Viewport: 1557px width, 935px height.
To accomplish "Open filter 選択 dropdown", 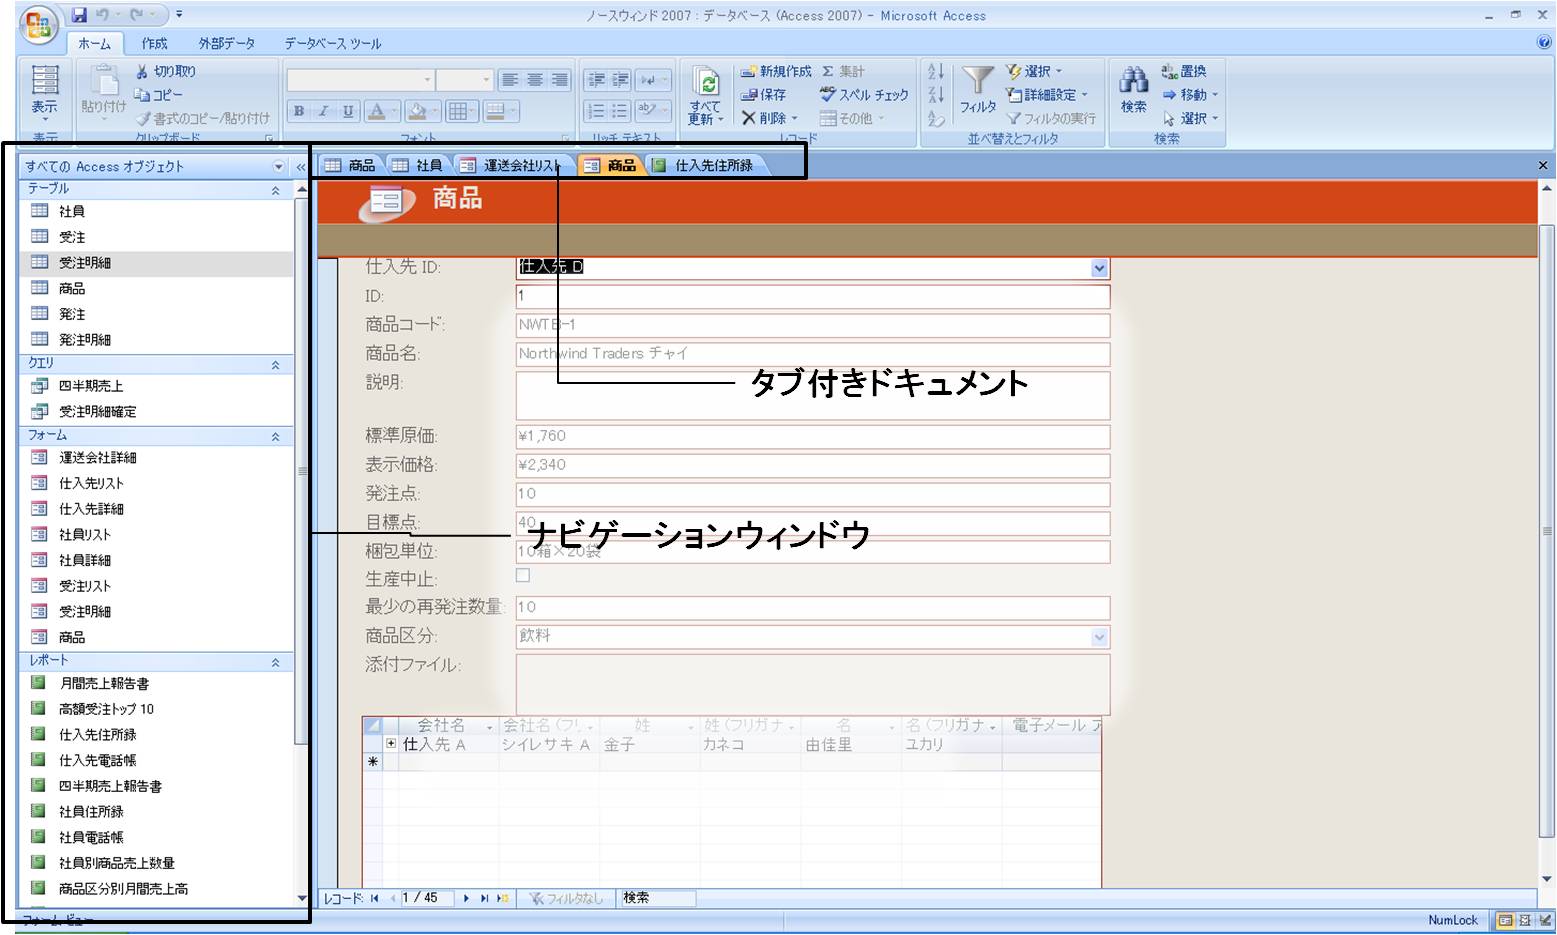I will (1034, 71).
